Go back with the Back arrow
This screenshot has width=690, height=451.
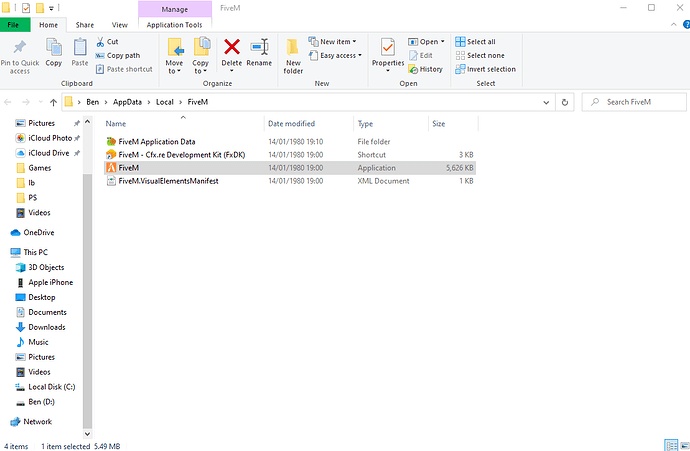coord(8,102)
